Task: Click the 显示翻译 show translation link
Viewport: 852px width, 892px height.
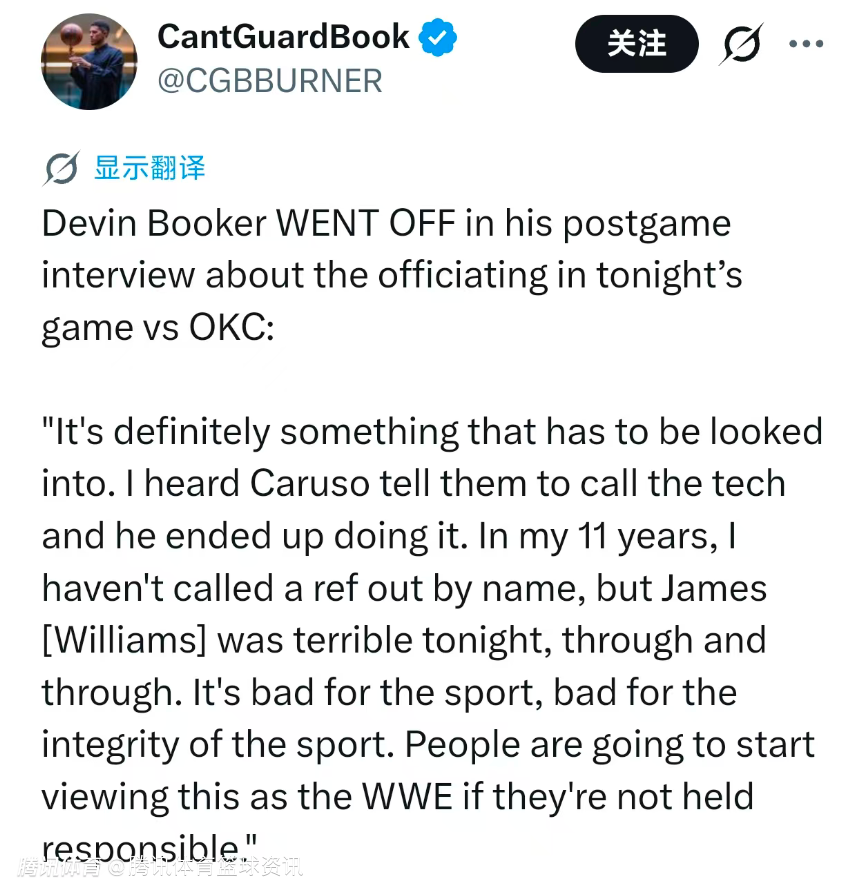Action: click(150, 168)
